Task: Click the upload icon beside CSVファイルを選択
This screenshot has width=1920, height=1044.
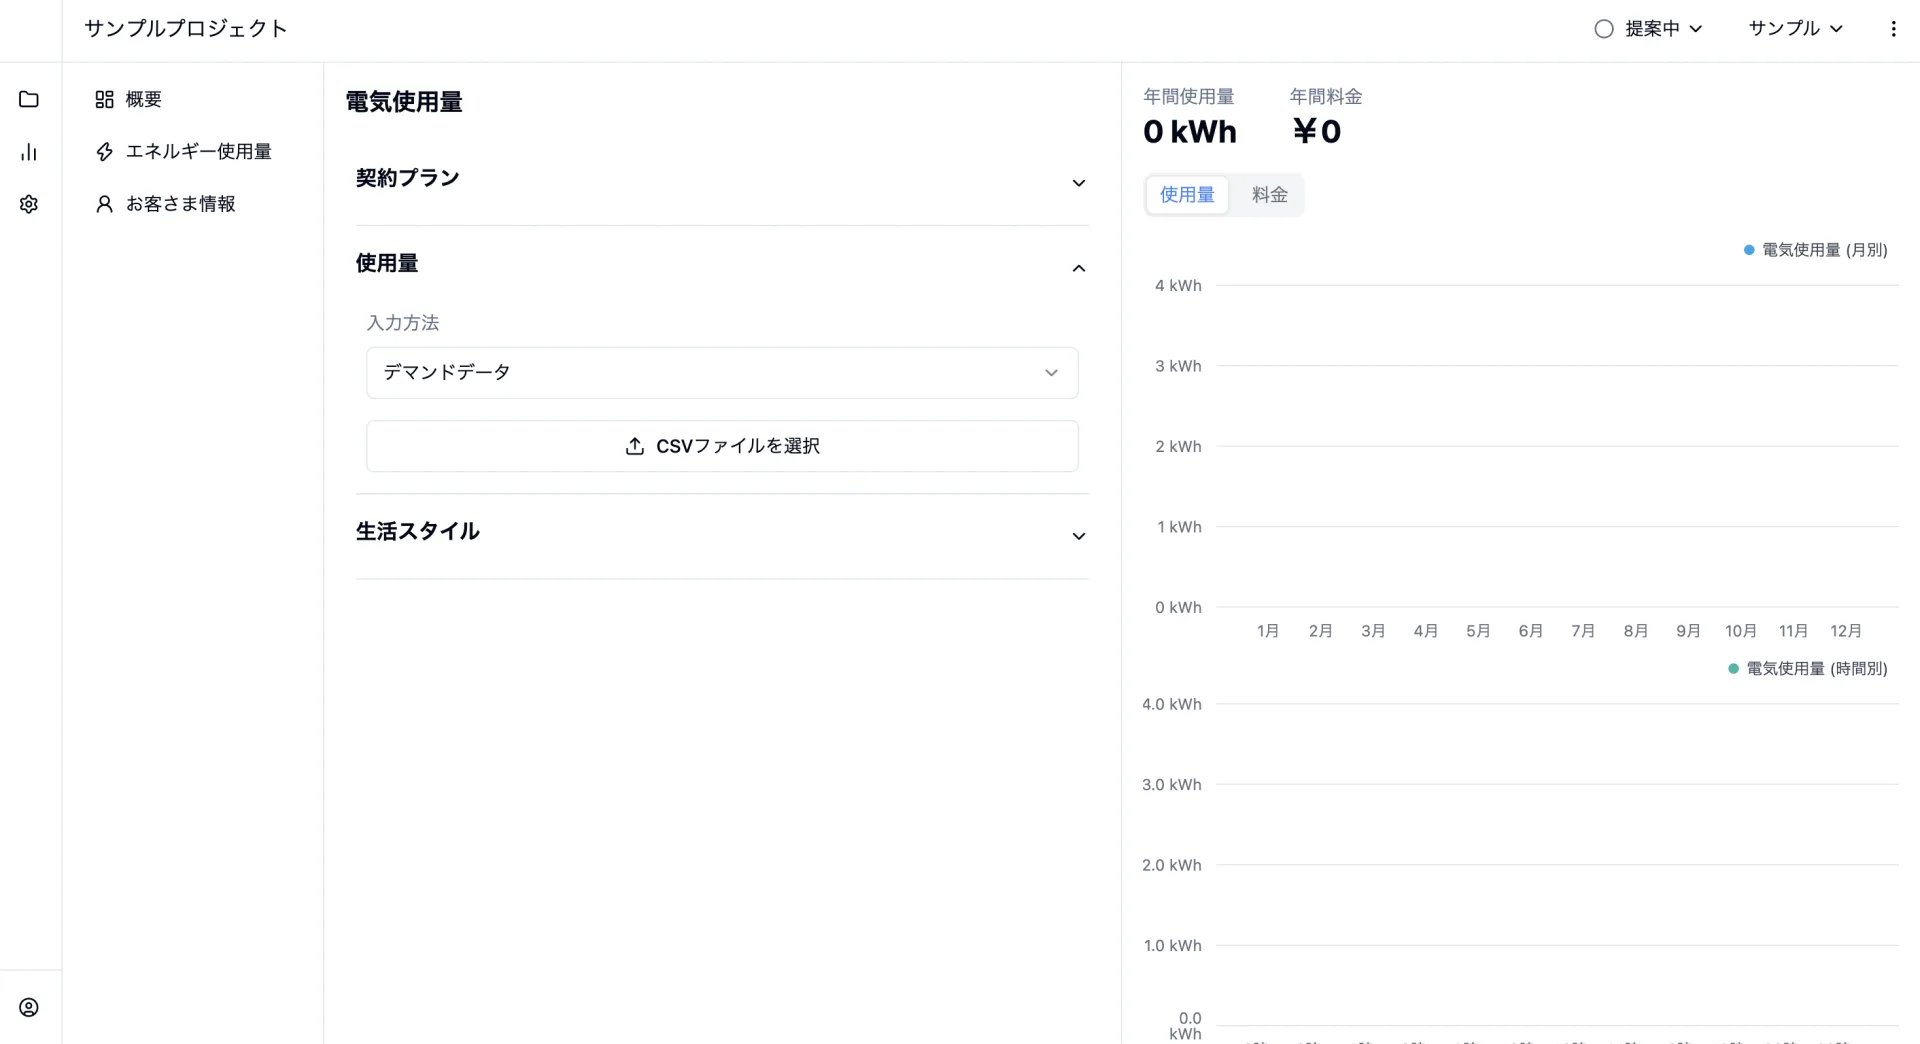Action: [634, 446]
